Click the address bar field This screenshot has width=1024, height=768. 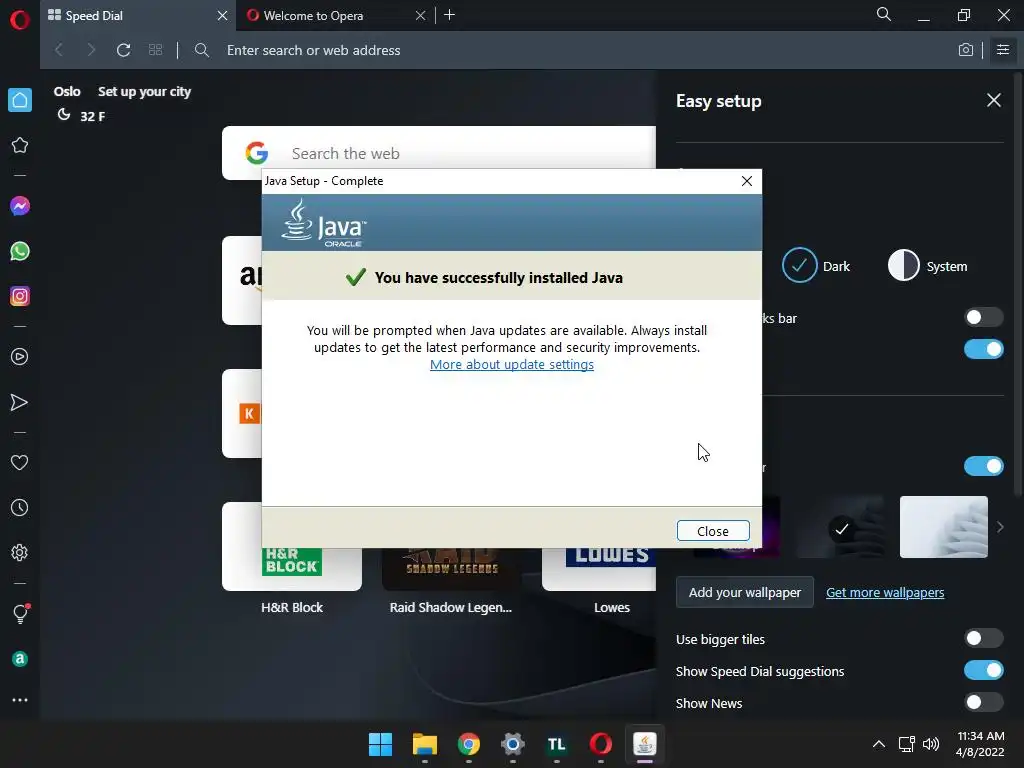[575, 50]
